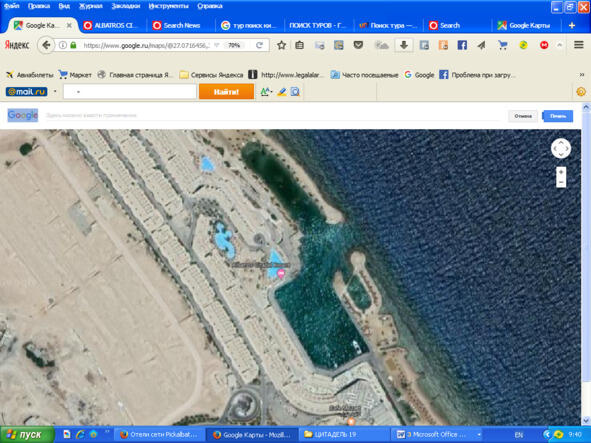Expand hidden toolbar icons chevron
This screenshot has height=443, width=591.
point(560,45)
